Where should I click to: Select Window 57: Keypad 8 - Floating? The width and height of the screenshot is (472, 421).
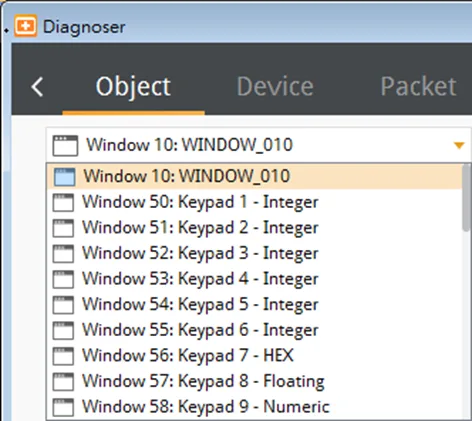click(254, 382)
